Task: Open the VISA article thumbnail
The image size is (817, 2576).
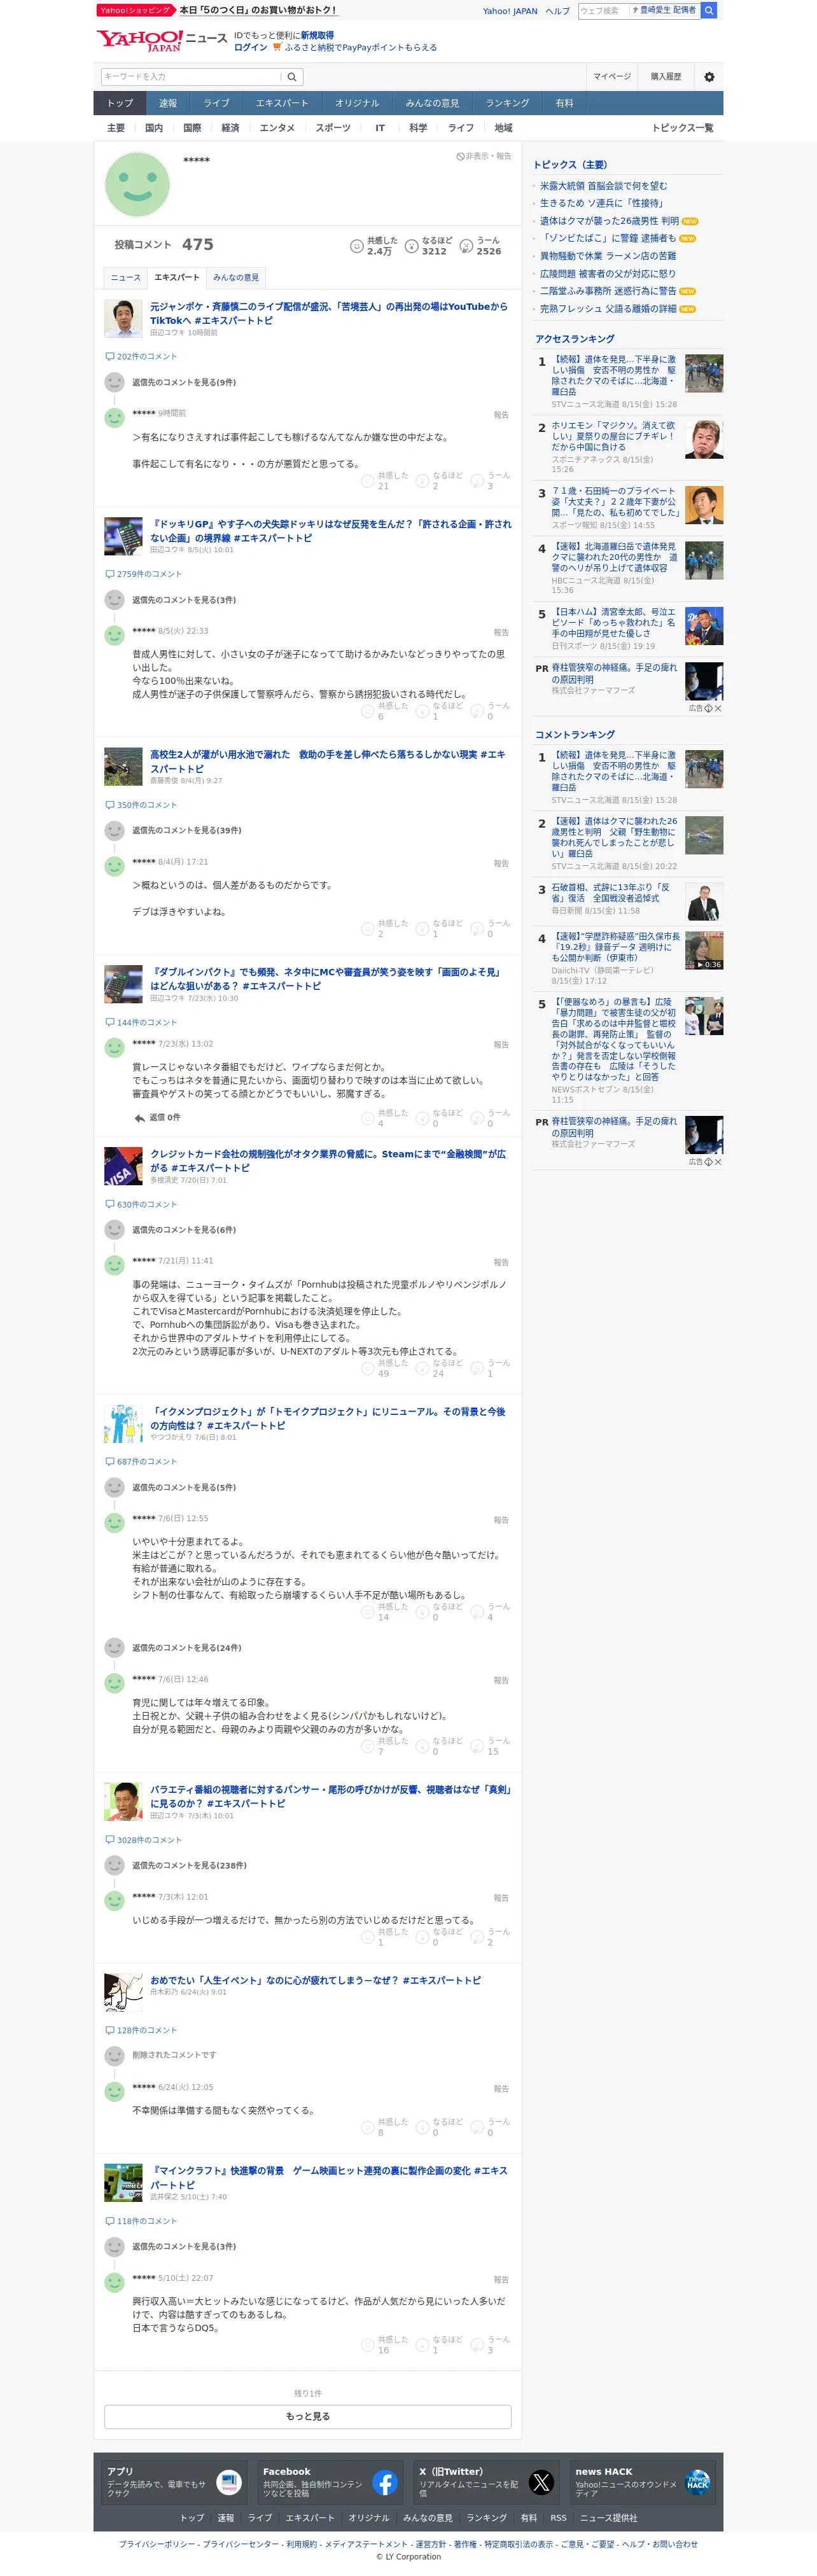Action: (x=123, y=1166)
